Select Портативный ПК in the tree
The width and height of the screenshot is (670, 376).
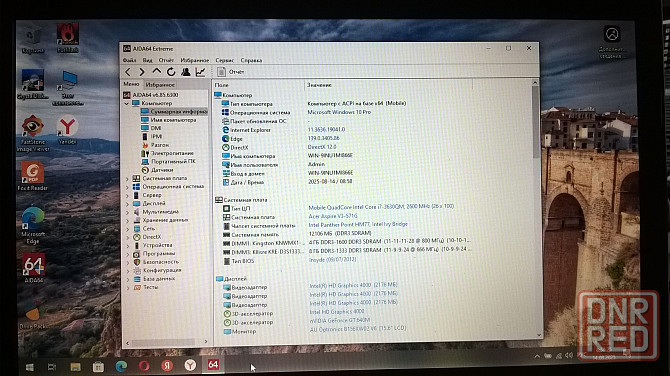click(x=168, y=162)
